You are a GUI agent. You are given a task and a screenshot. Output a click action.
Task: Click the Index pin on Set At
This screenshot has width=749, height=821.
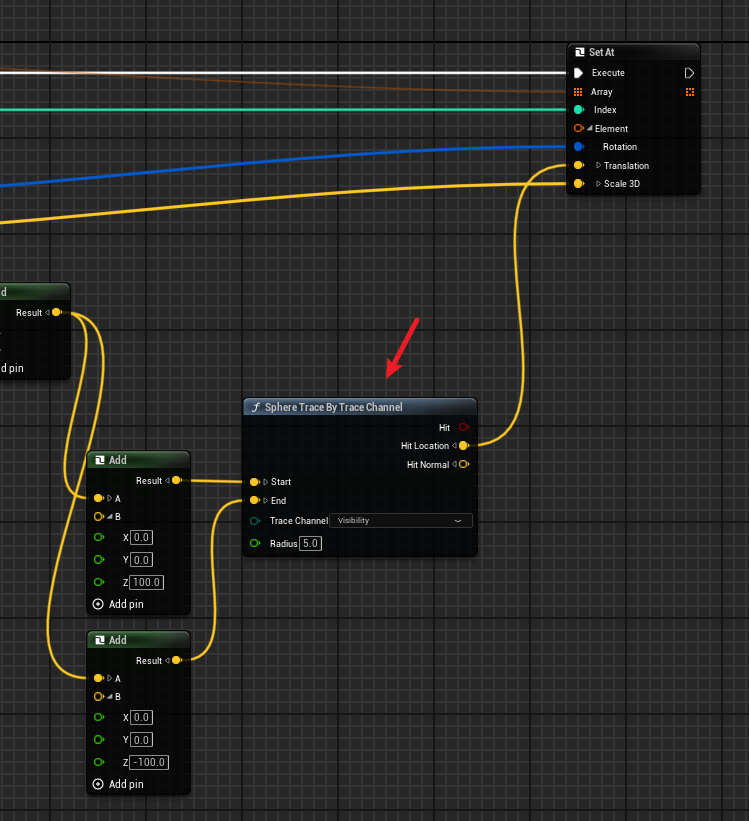(579, 109)
